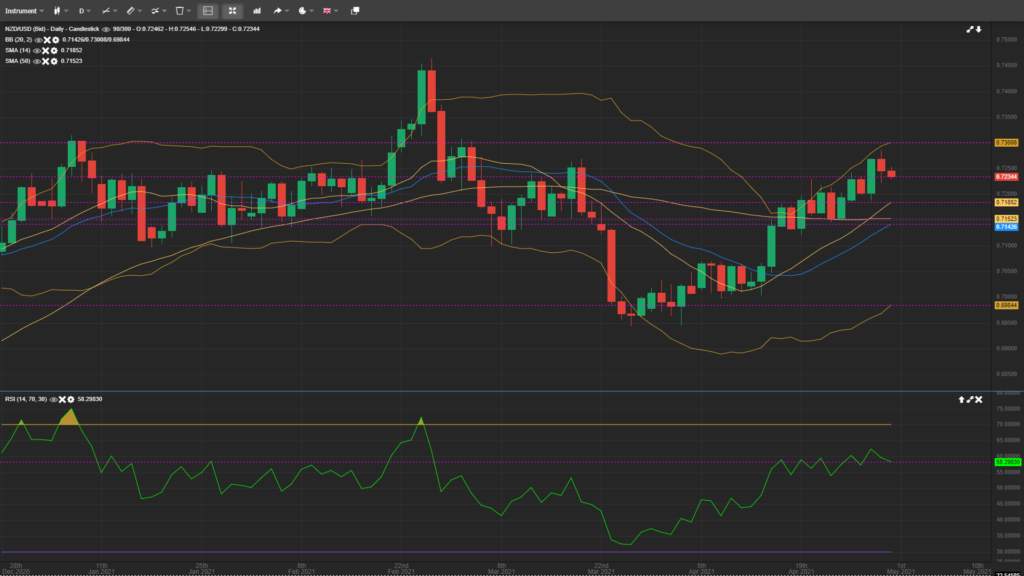Open settings gear for SMA (14)
Screen dimensions: 1024x576
click(x=54, y=50)
